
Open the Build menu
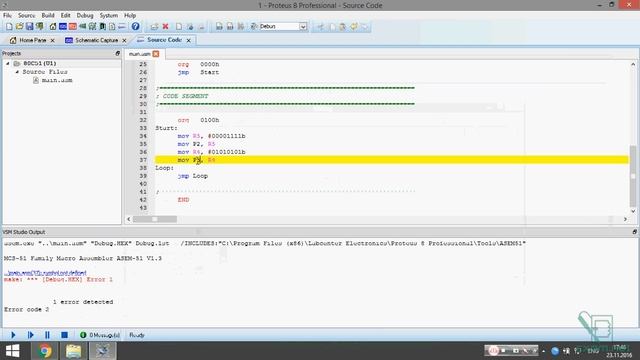tap(48, 16)
